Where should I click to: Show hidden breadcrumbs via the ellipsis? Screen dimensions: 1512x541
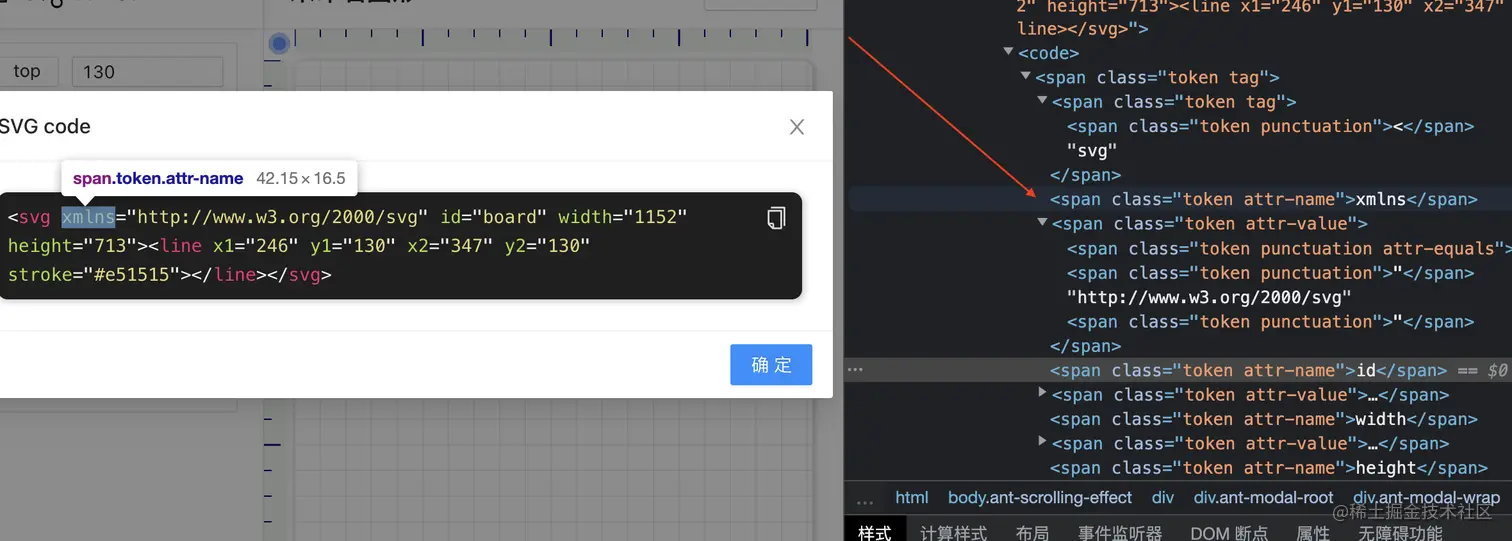[865, 498]
